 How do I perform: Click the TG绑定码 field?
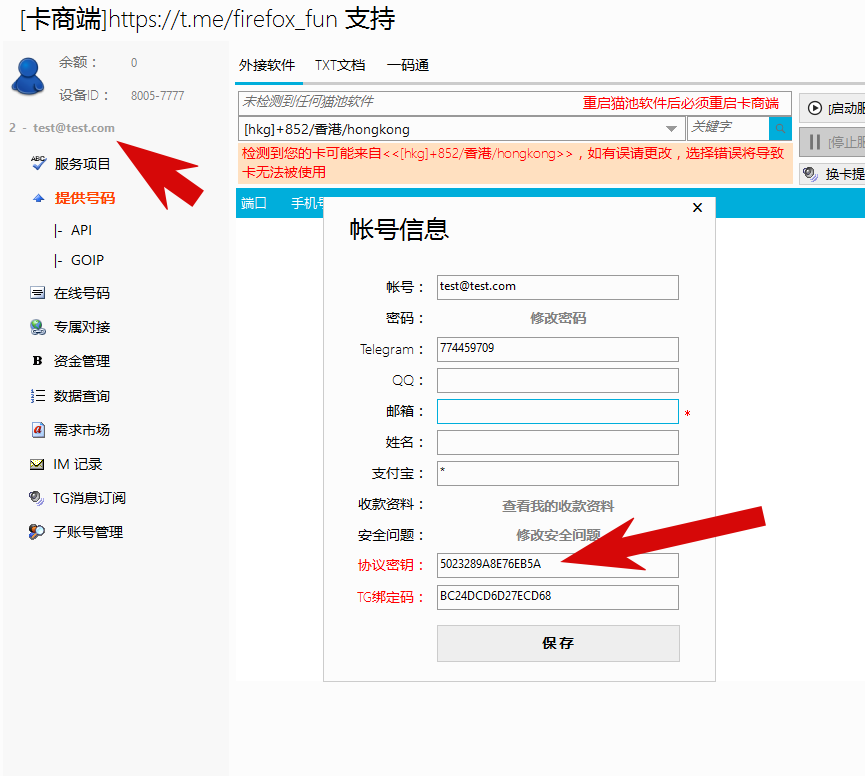pyautogui.click(x=558, y=597)
